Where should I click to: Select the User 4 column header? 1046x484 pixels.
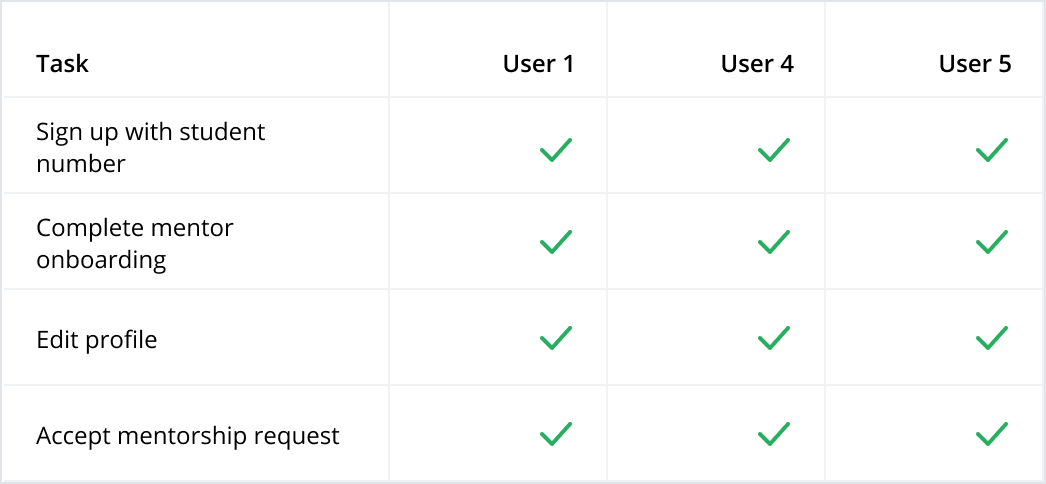(757, 64)
